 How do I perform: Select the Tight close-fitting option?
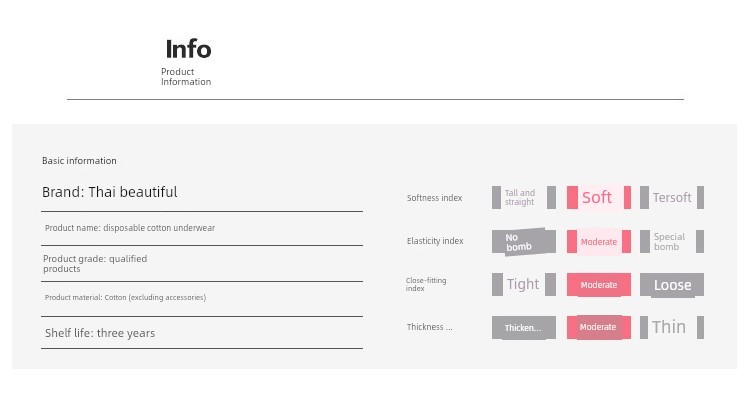(x=524, y=285)
